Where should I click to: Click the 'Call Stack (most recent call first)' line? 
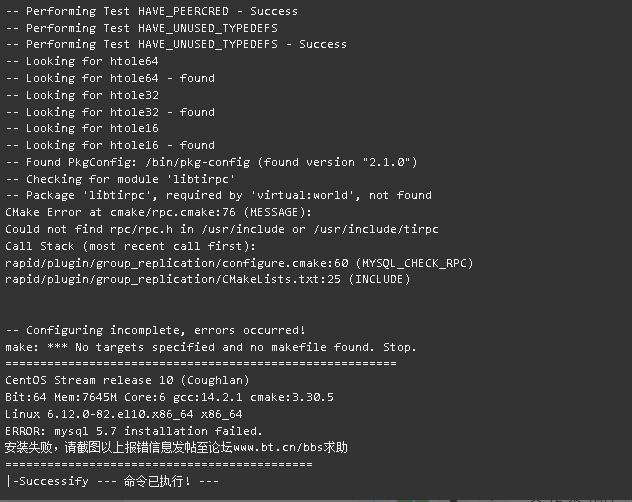[130, 246]
